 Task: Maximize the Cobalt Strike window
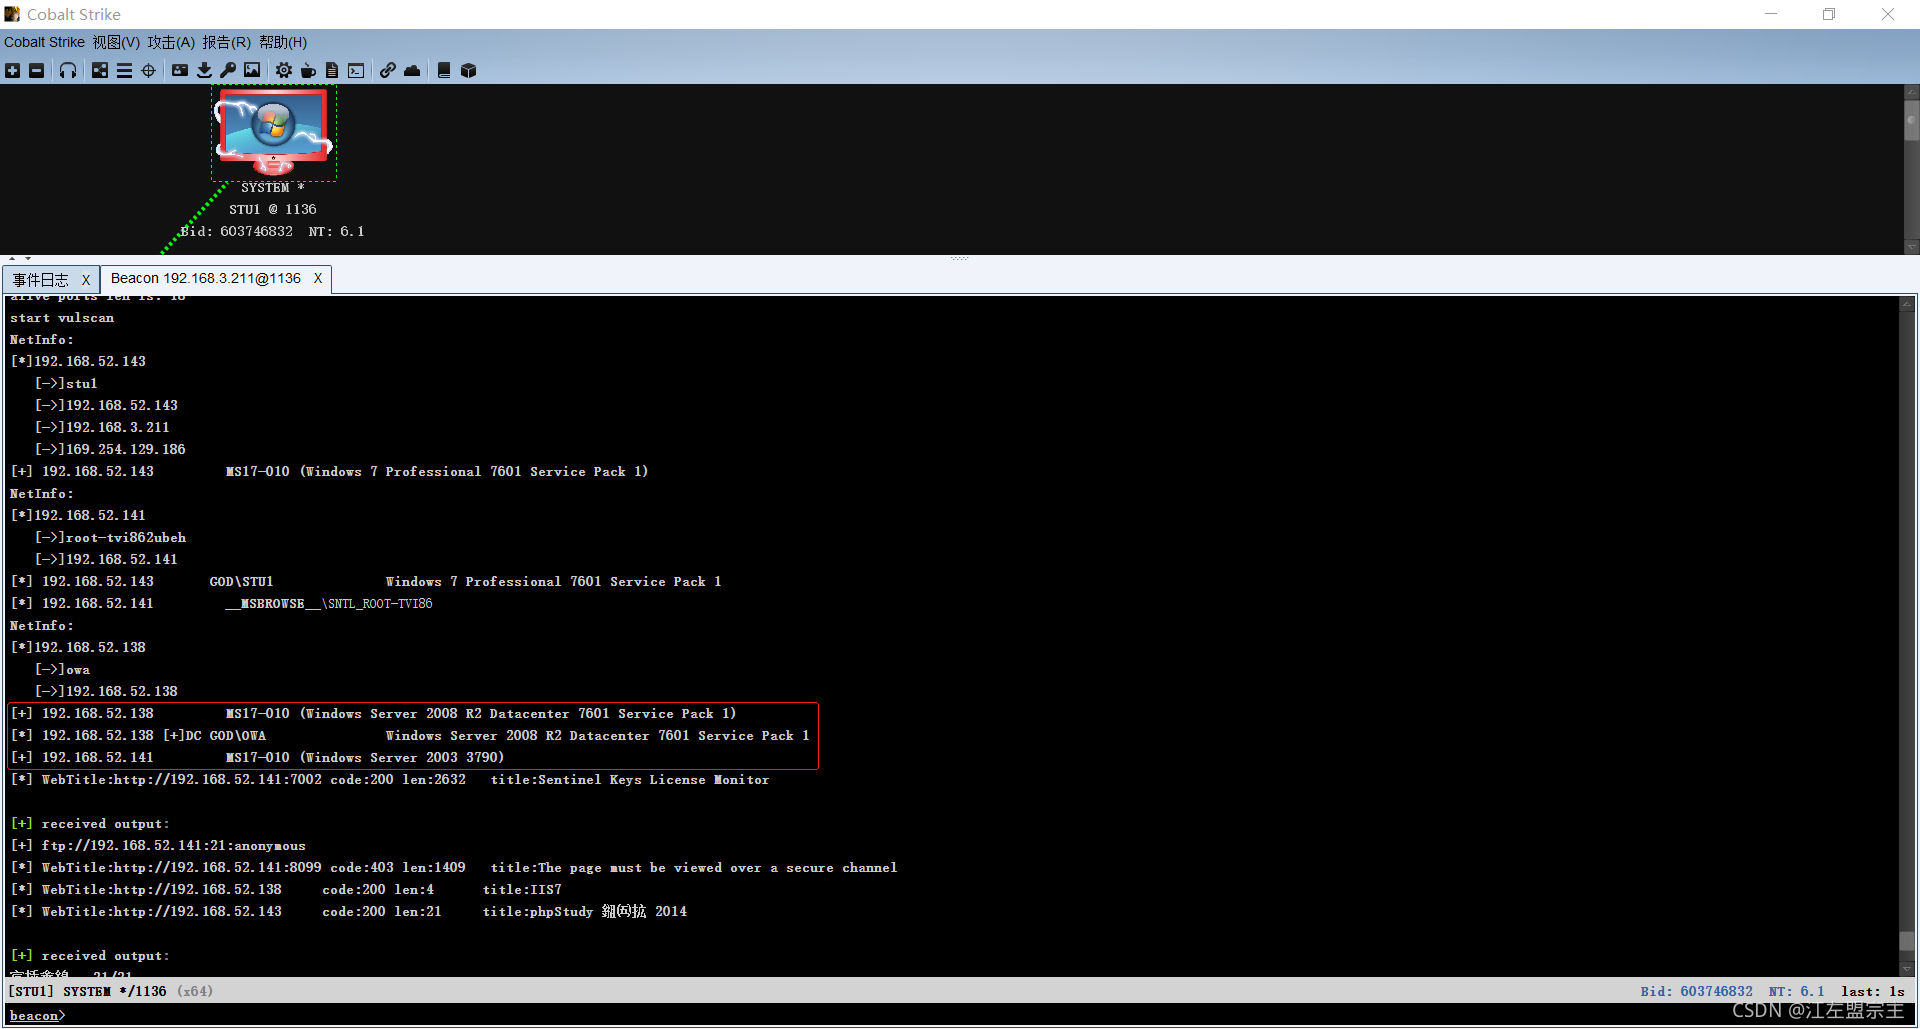pyautogui.click(x=1829, y=14)
